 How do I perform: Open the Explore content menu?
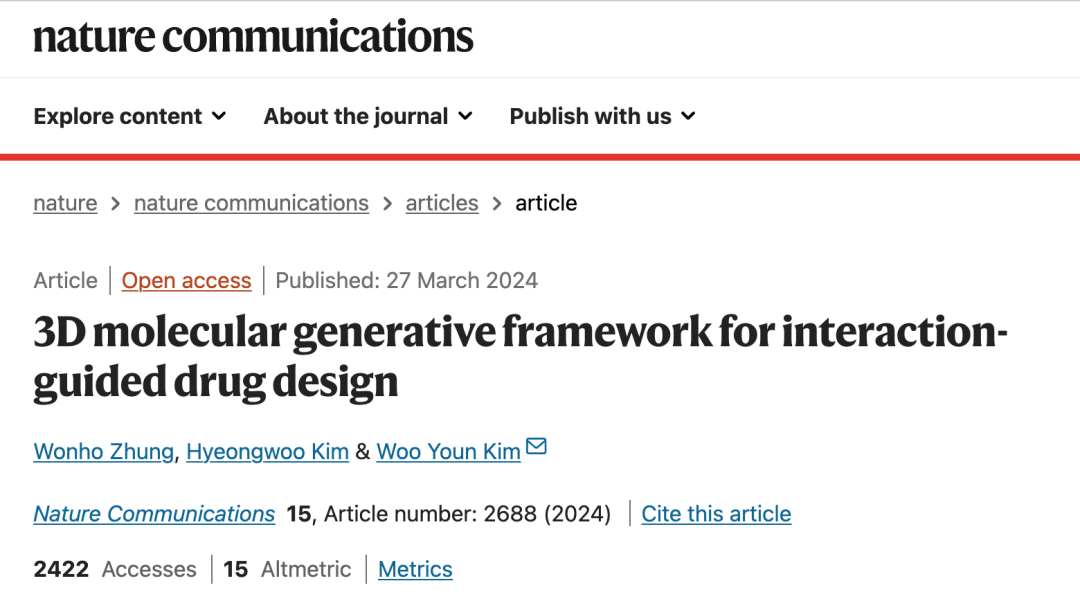coord(129,116)
